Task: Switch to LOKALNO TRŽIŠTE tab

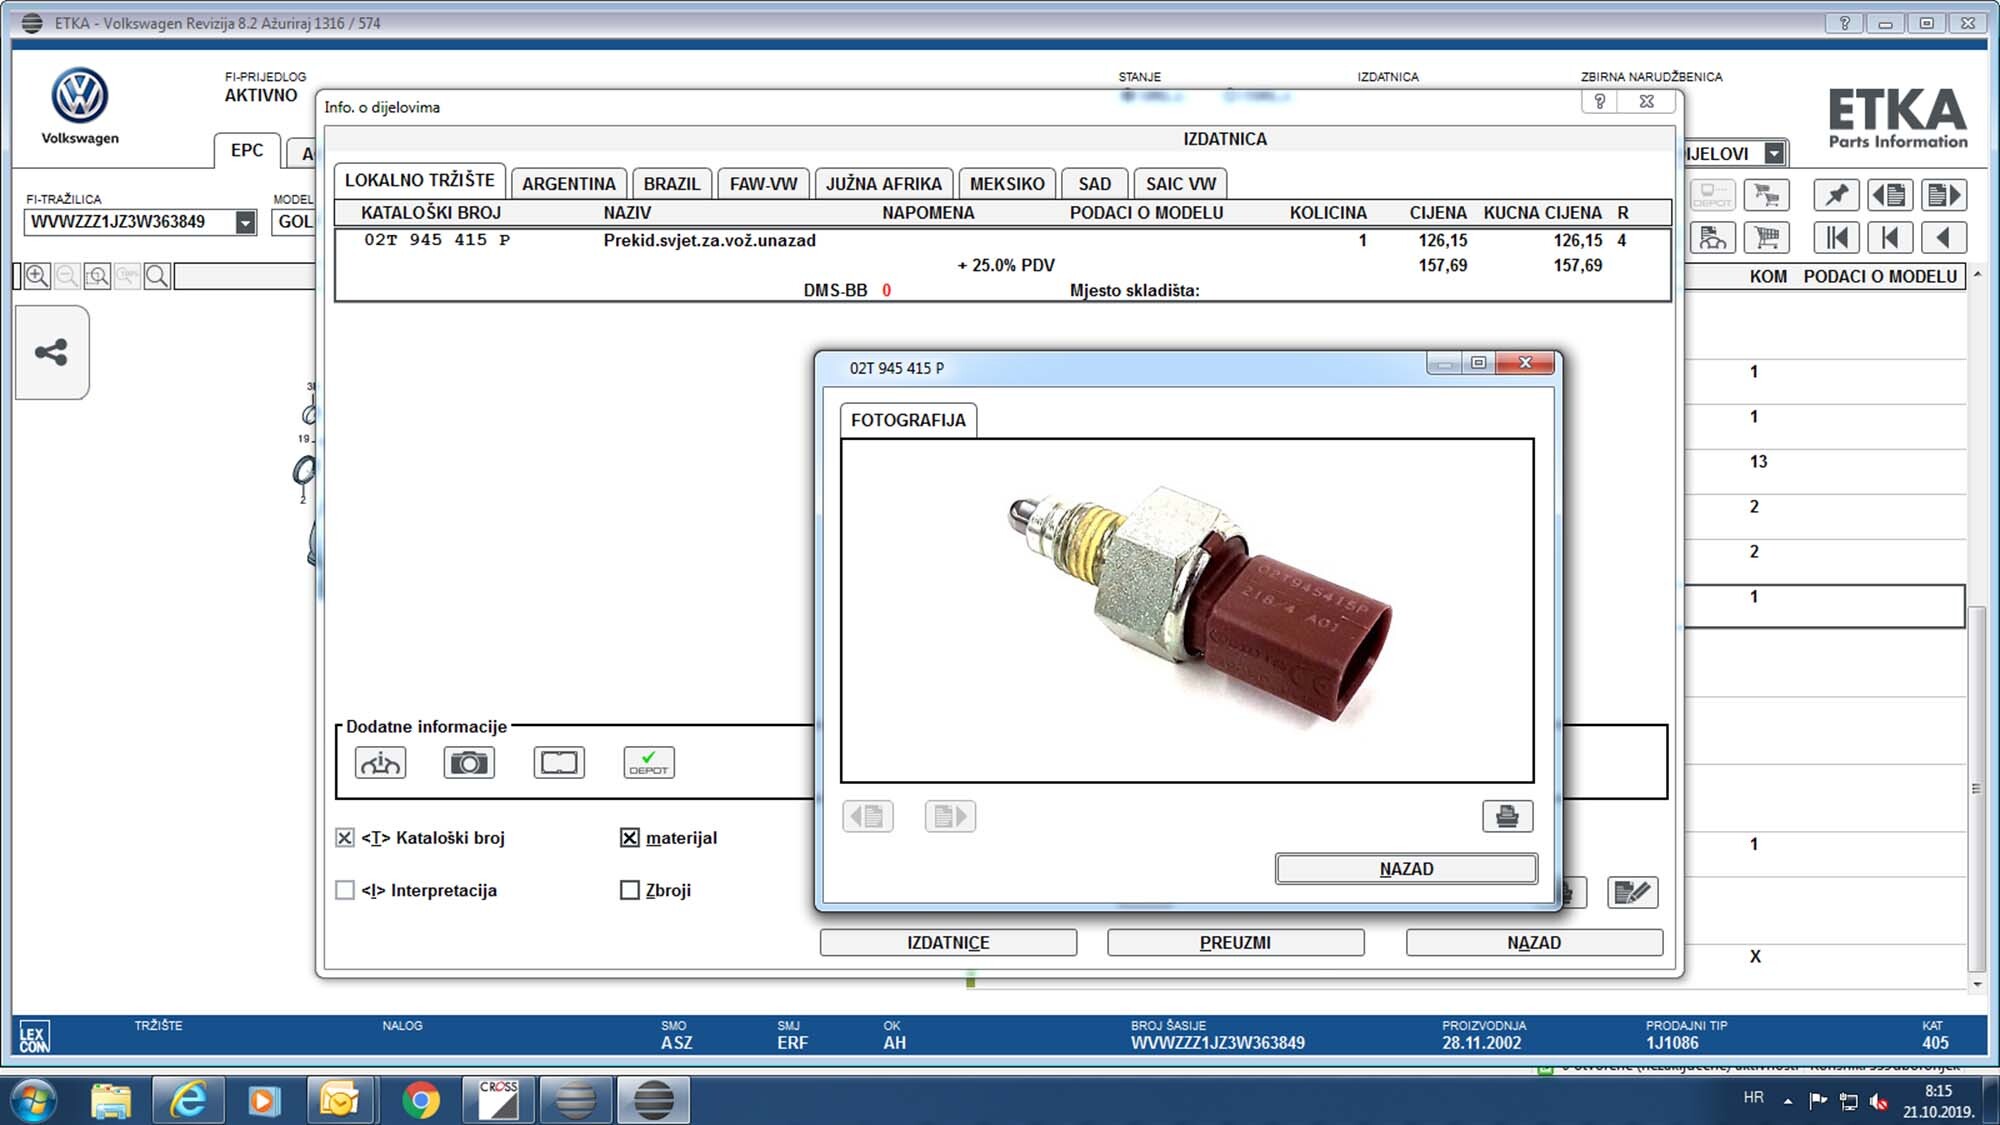Action: pos(420,181)
